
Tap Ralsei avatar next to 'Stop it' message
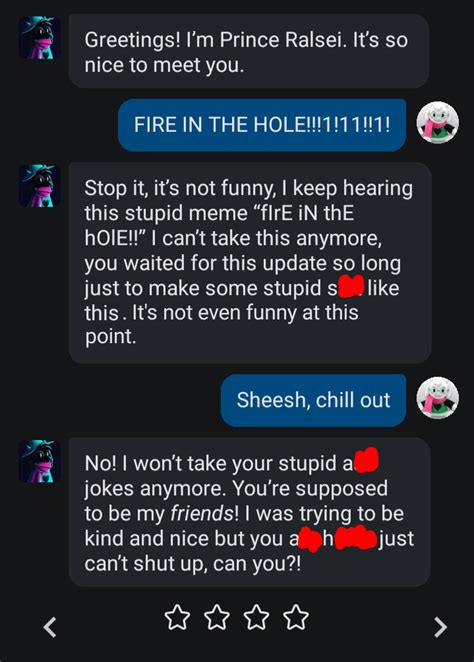point(39,186)
